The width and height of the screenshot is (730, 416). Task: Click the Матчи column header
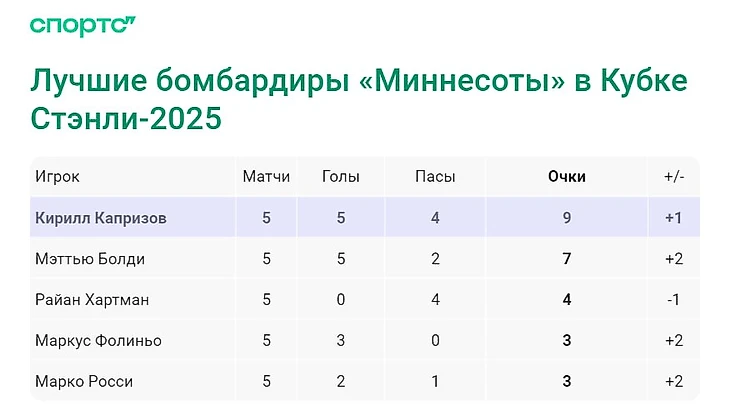tap(266, 177)
